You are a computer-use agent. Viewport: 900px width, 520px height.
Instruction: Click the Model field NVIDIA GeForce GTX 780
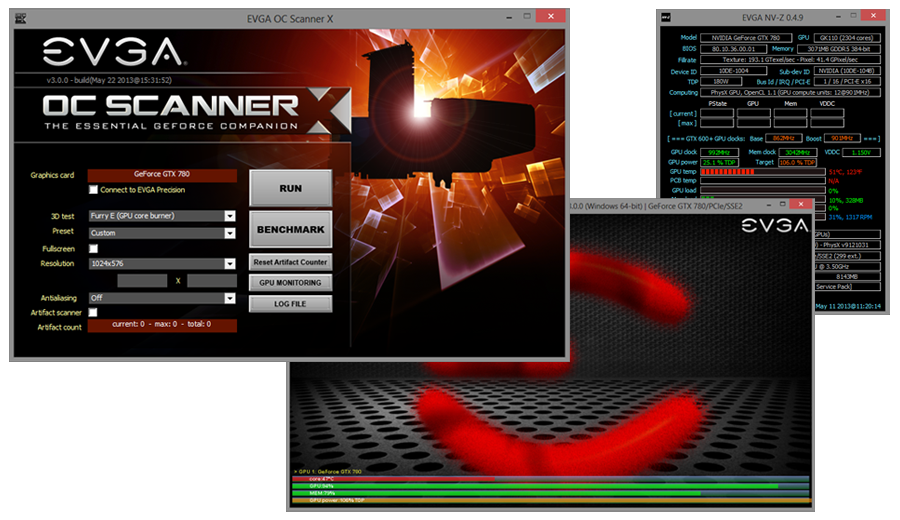click(x=746, y=38)
